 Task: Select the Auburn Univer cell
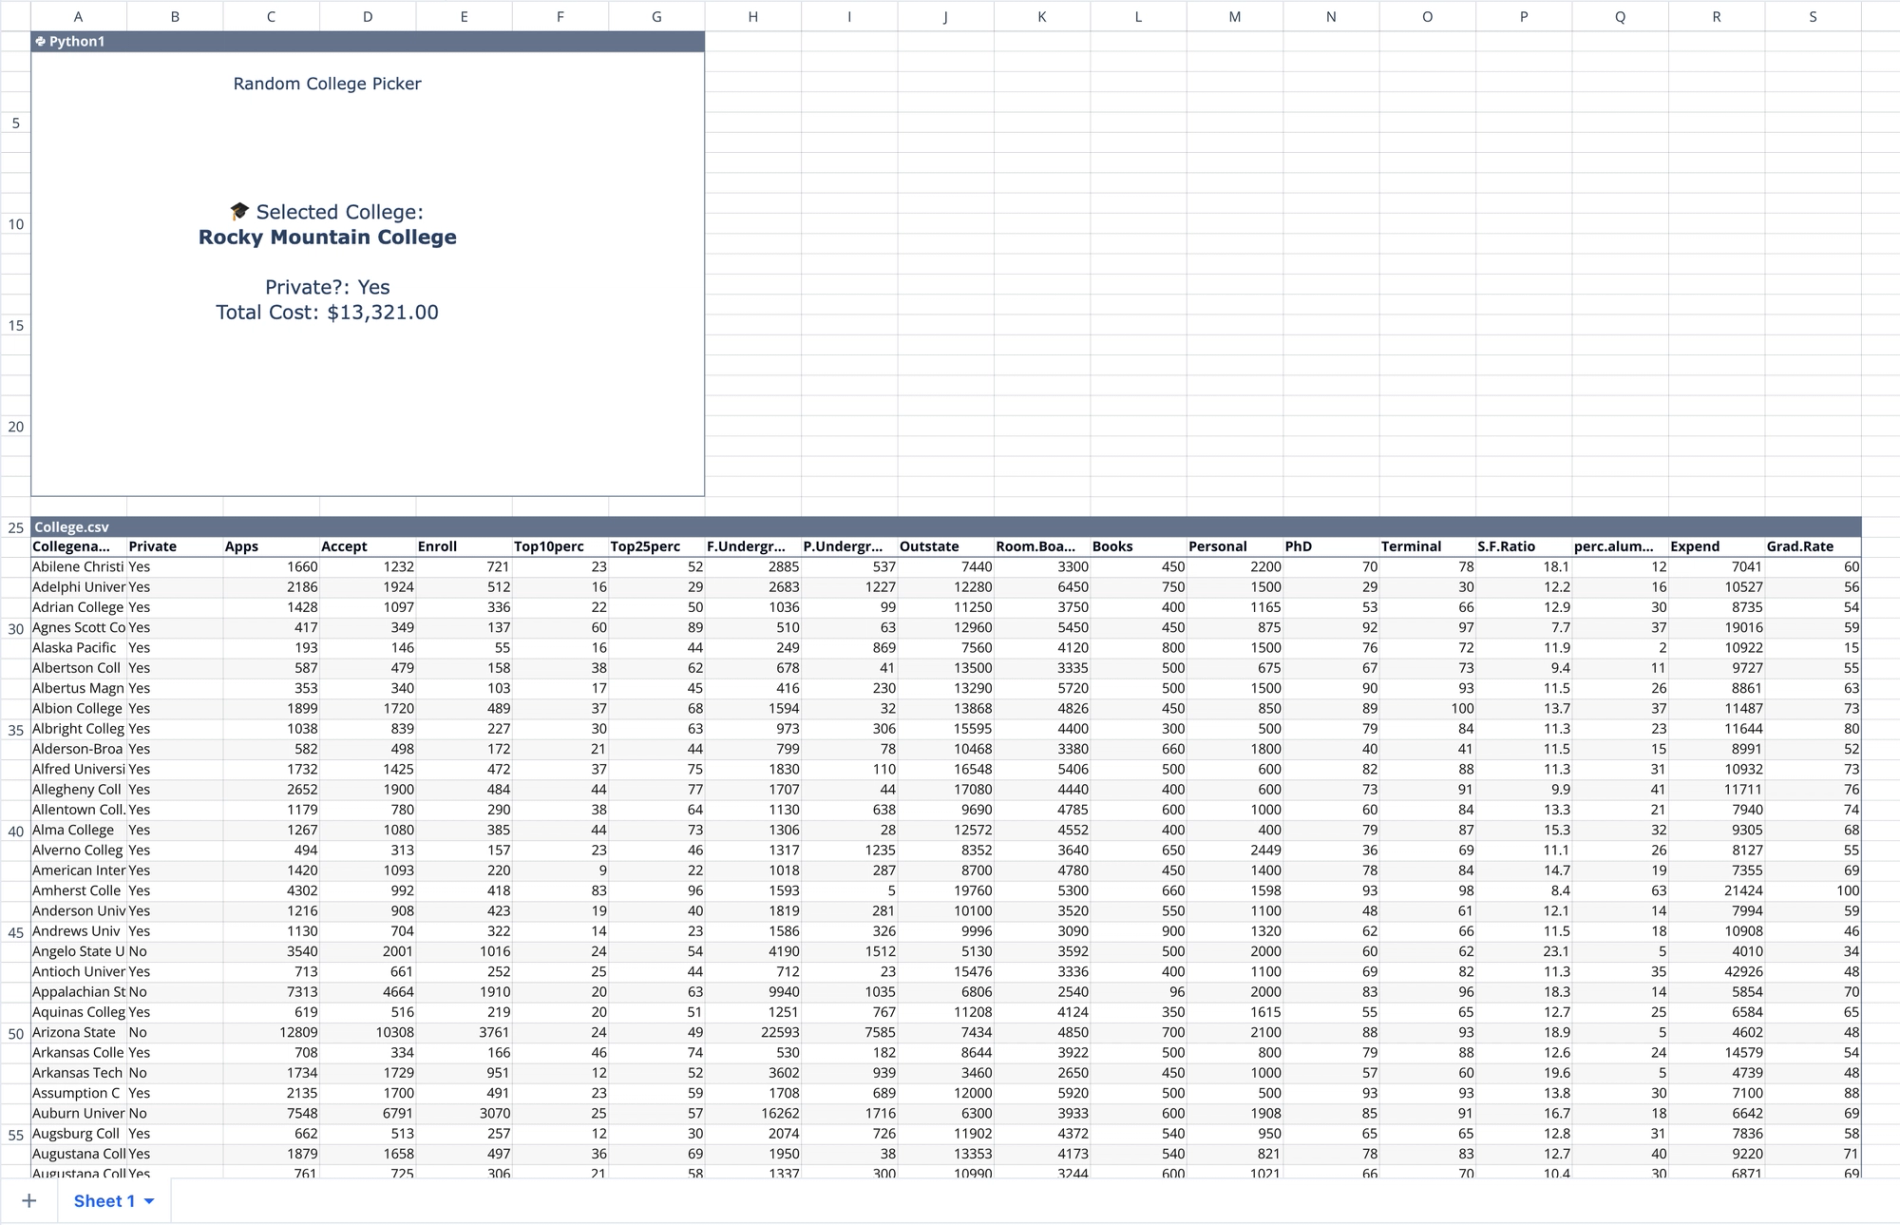78,1113
